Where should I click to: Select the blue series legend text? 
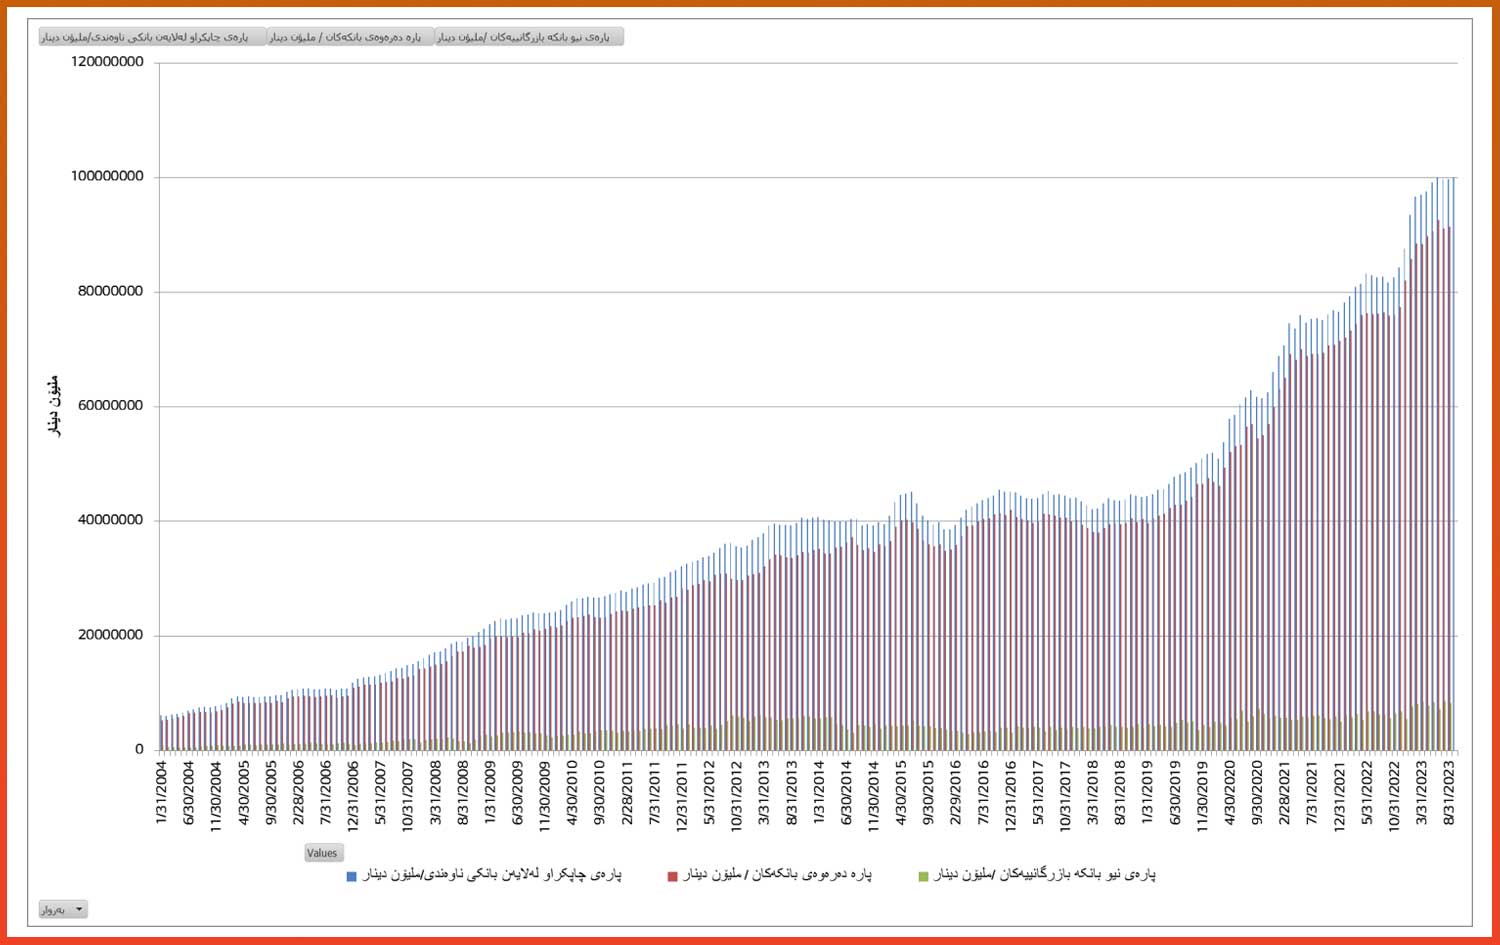click(492, 875)
